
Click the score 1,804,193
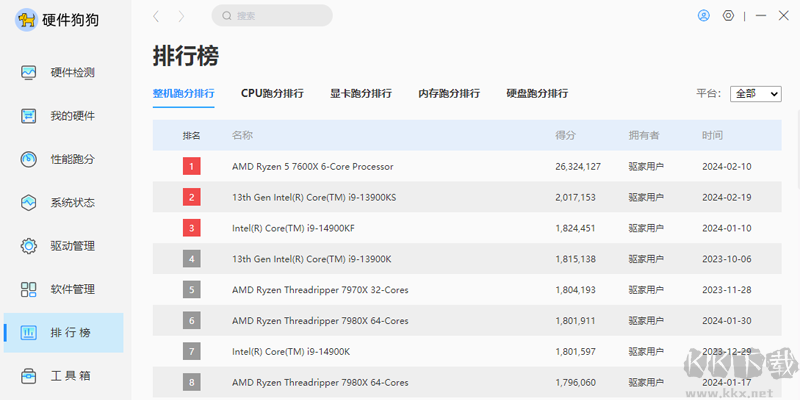tap(576, 290)
